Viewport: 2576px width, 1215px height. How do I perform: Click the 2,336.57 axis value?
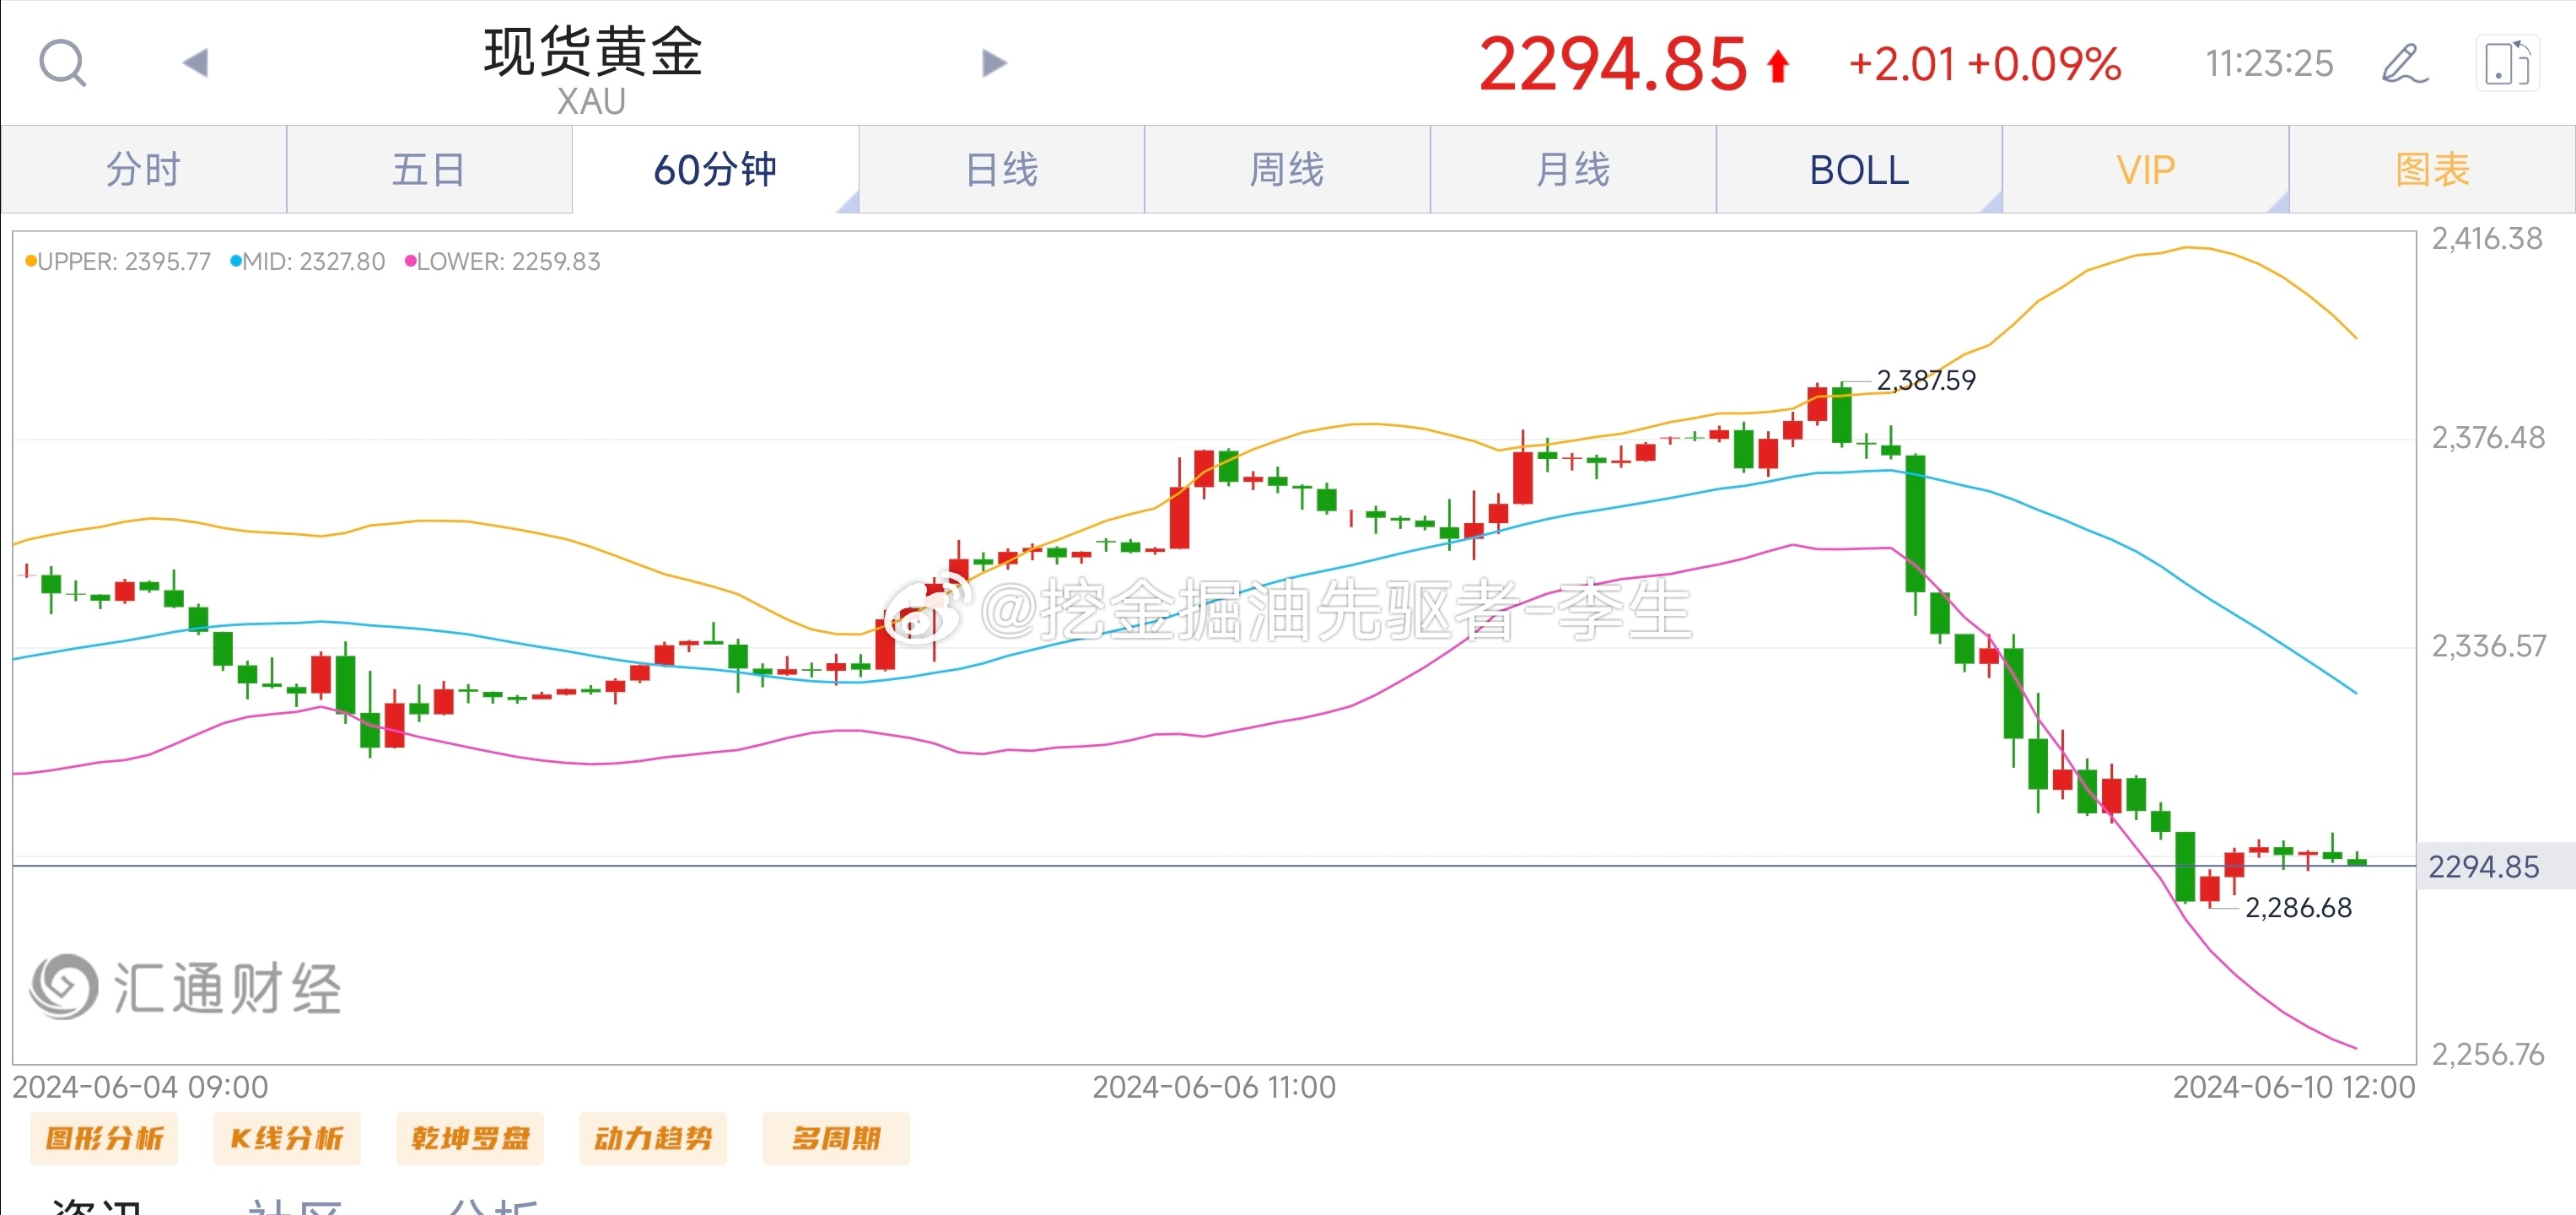(x=2489, y=646)
